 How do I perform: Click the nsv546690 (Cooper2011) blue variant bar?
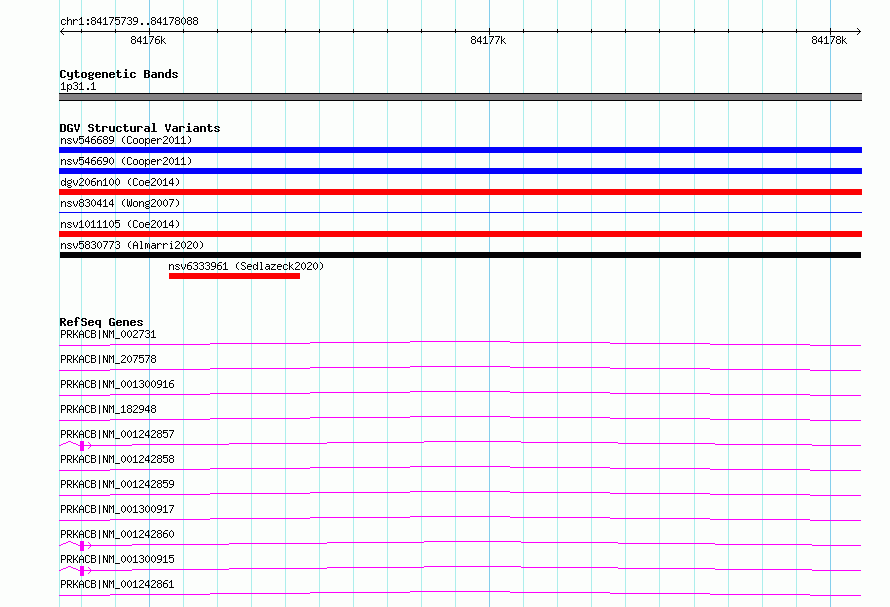click(460, 171)
